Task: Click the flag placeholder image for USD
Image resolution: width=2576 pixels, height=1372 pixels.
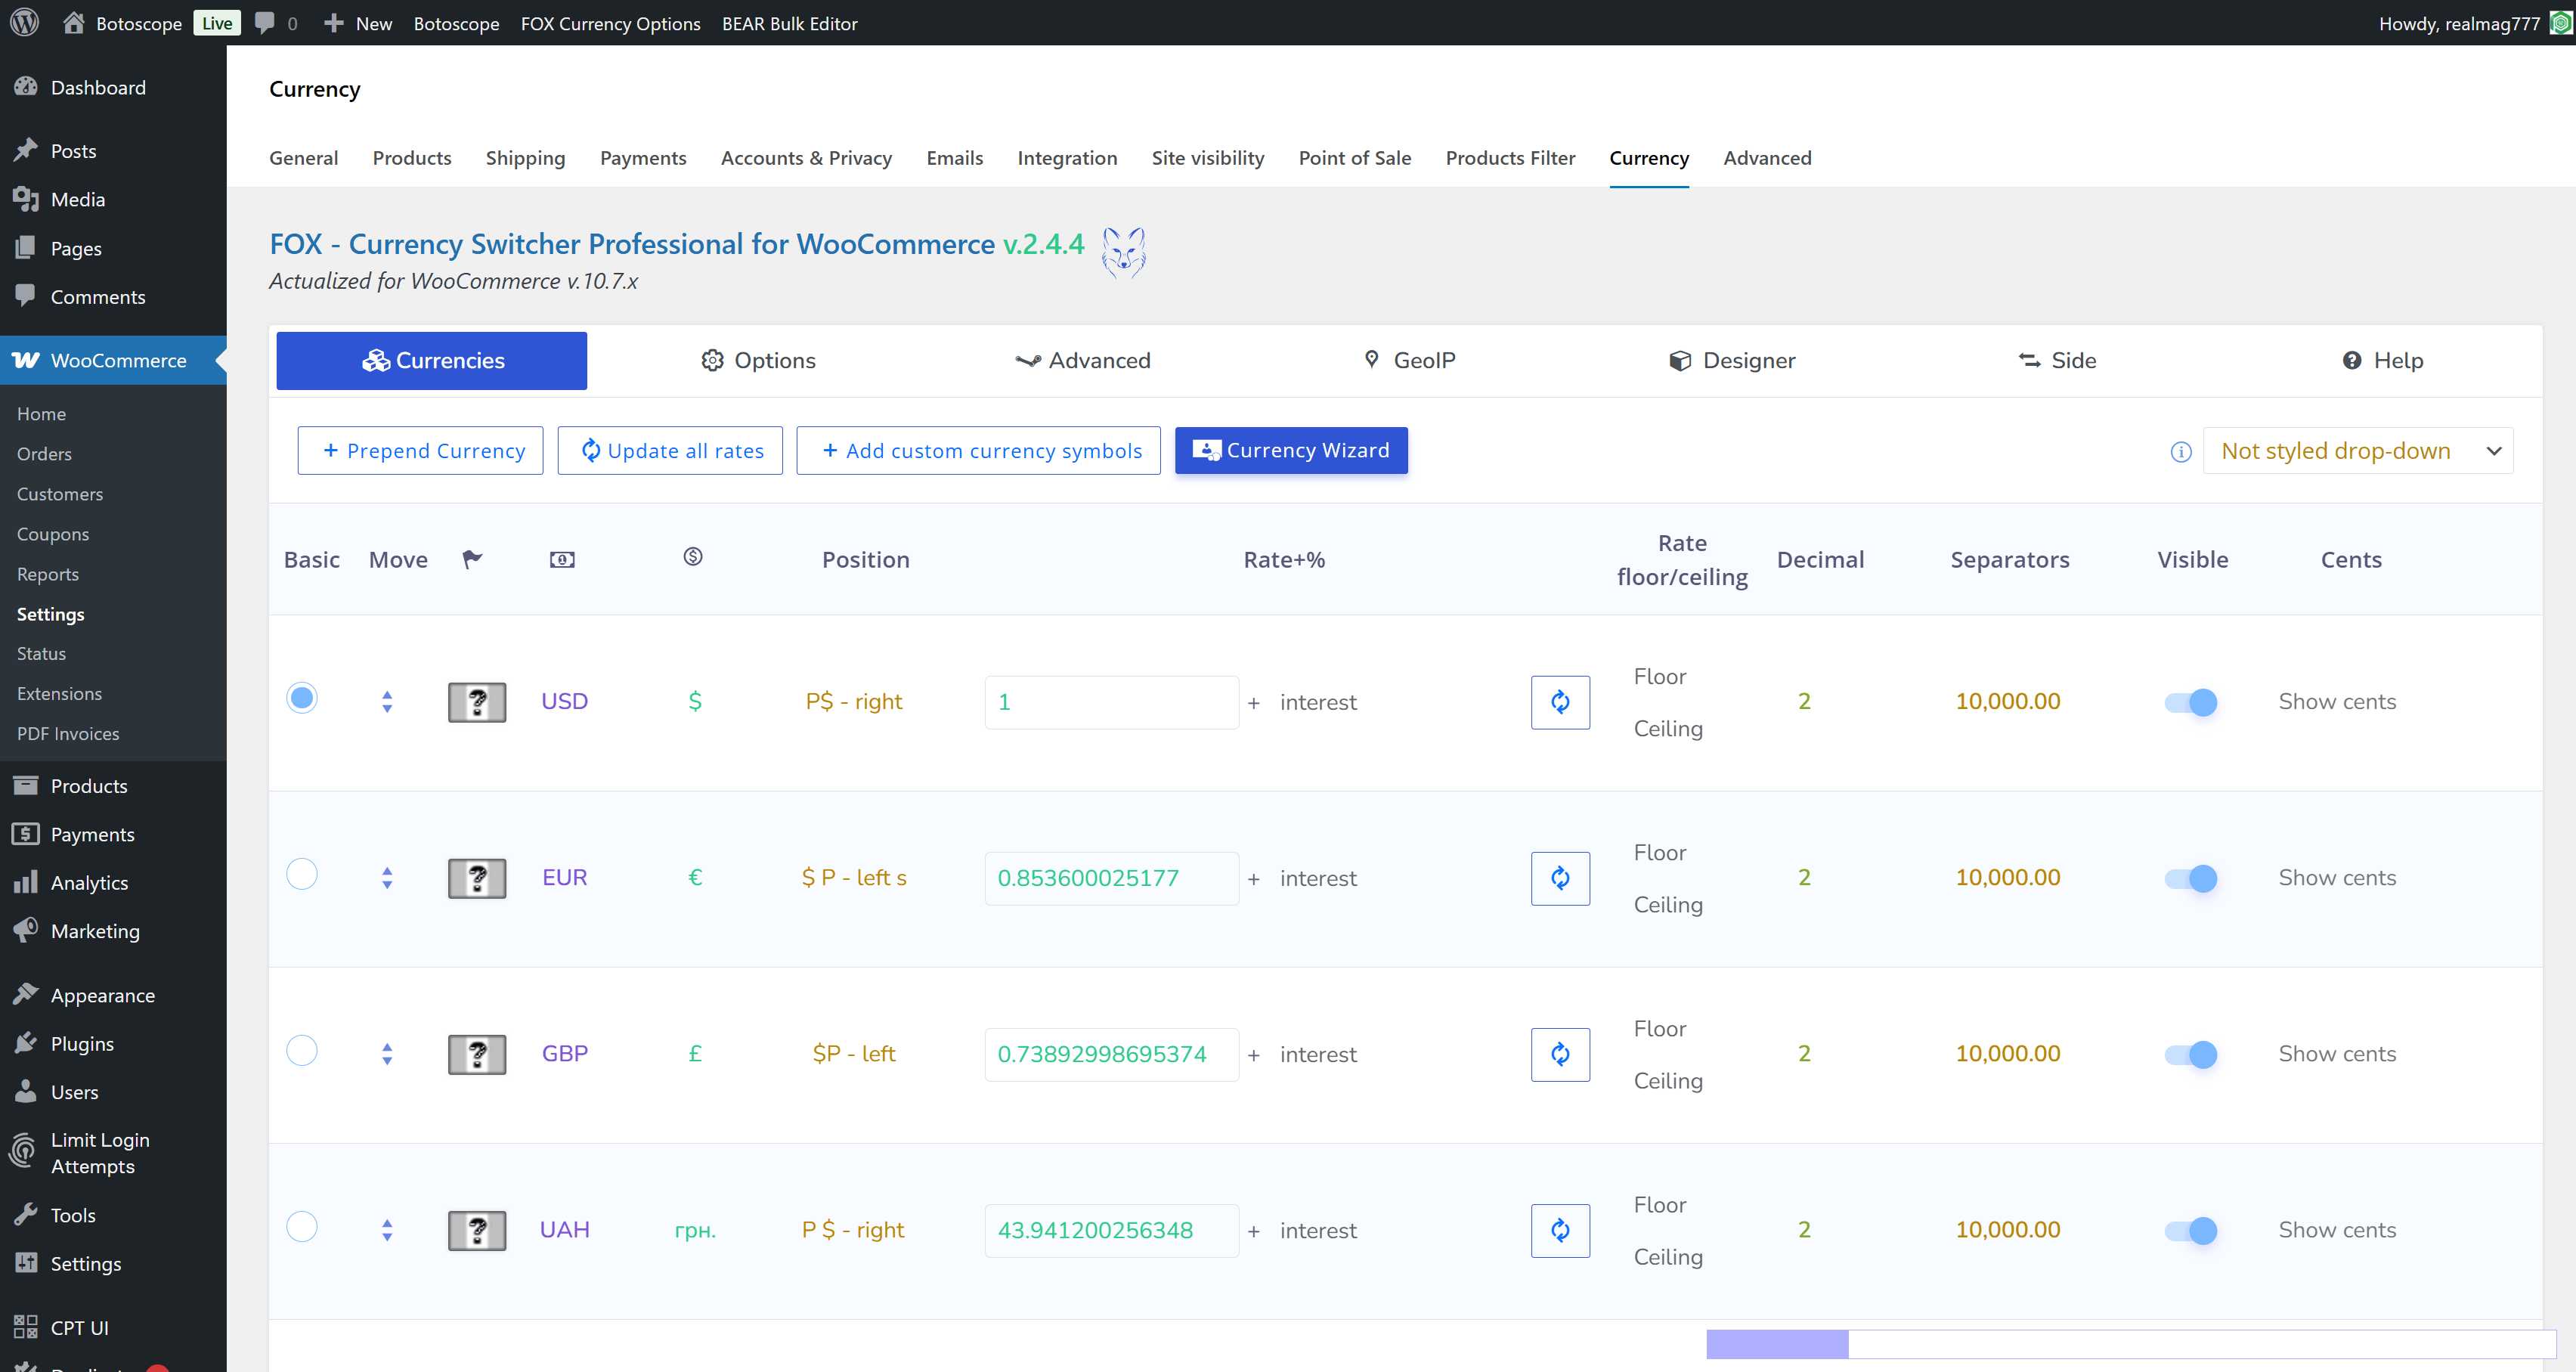Action: pos(476,702)
